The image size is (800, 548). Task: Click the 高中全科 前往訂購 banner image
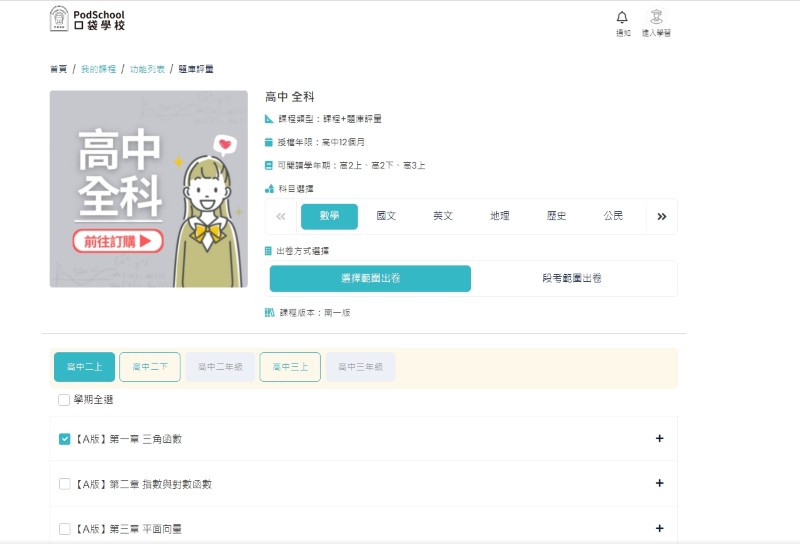click(x=148, y=189)
